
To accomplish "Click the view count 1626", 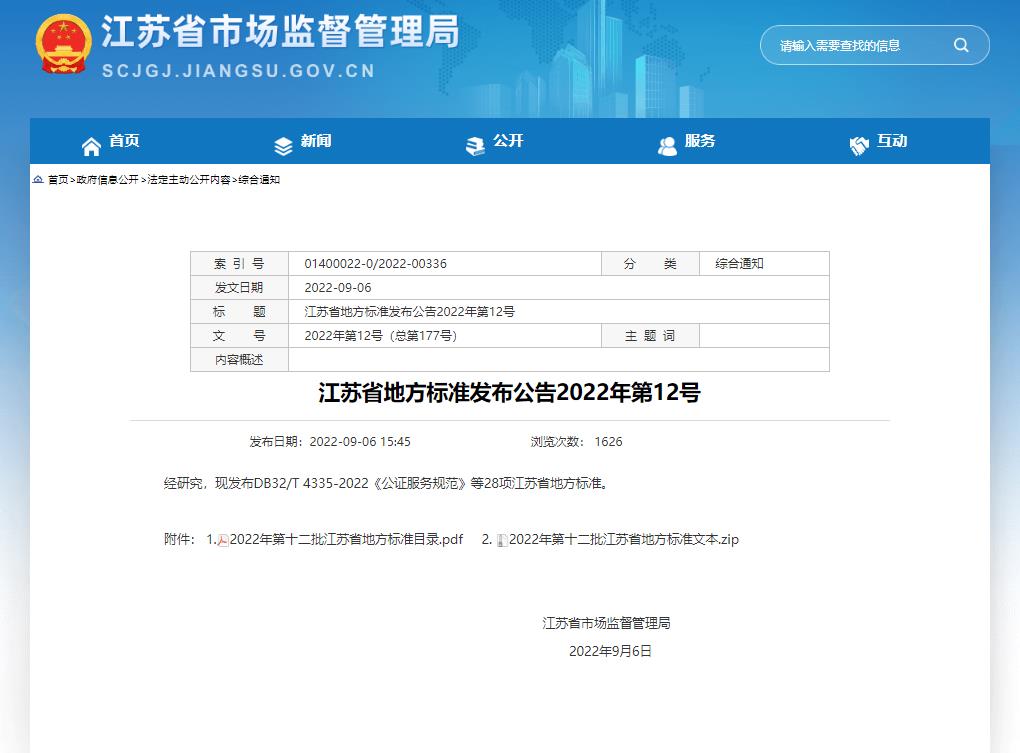I will (x=608, y=442).
